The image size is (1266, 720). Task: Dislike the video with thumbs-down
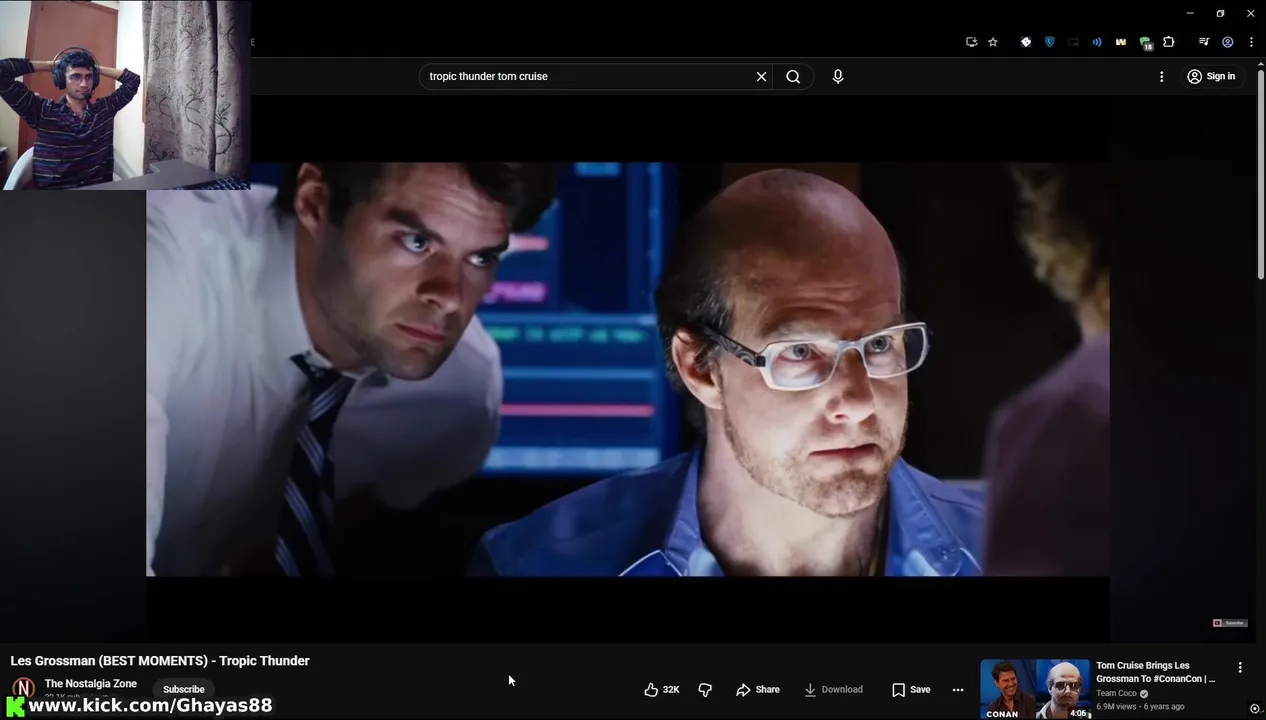(x=705, y=689)
